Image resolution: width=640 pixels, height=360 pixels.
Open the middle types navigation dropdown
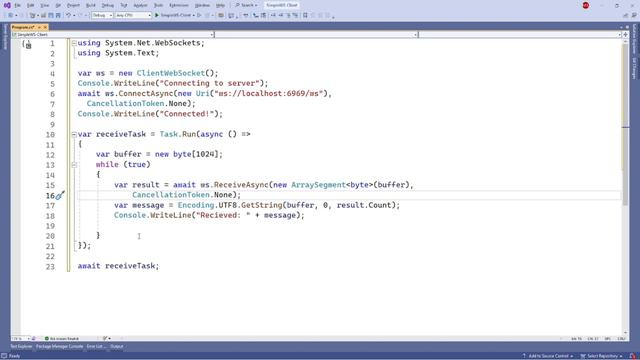click(316, 35)
